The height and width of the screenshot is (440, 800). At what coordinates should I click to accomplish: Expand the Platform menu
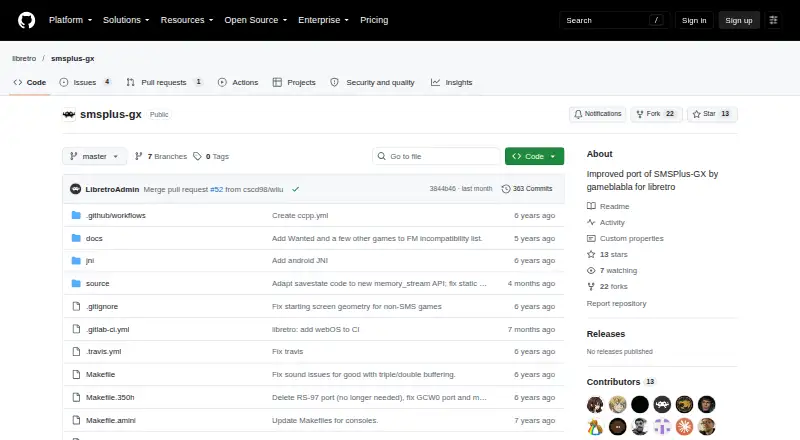(x=70, y=20)
